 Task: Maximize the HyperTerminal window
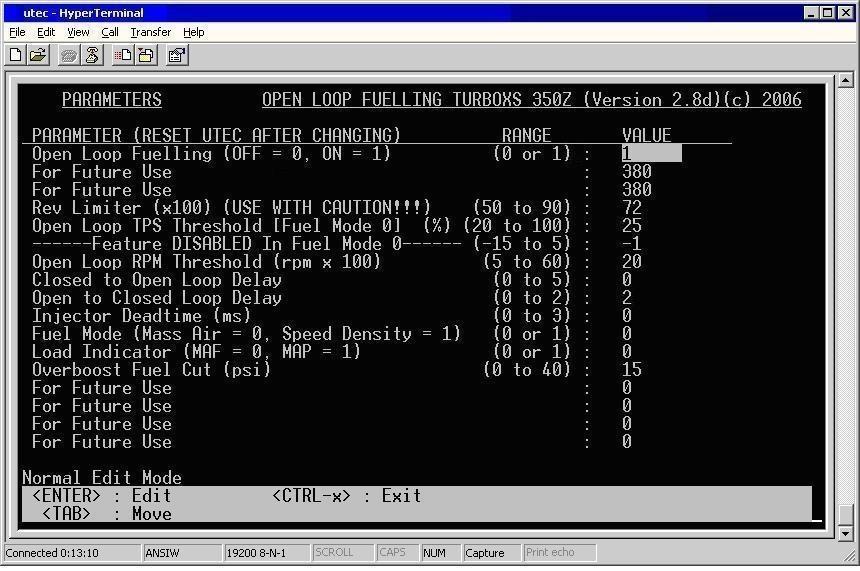(x=829, y=13)
